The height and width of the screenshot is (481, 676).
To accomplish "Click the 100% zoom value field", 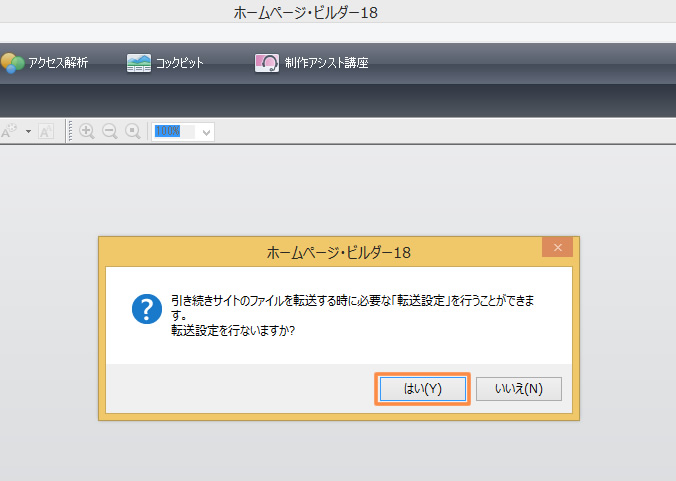I will coord(175,131).
